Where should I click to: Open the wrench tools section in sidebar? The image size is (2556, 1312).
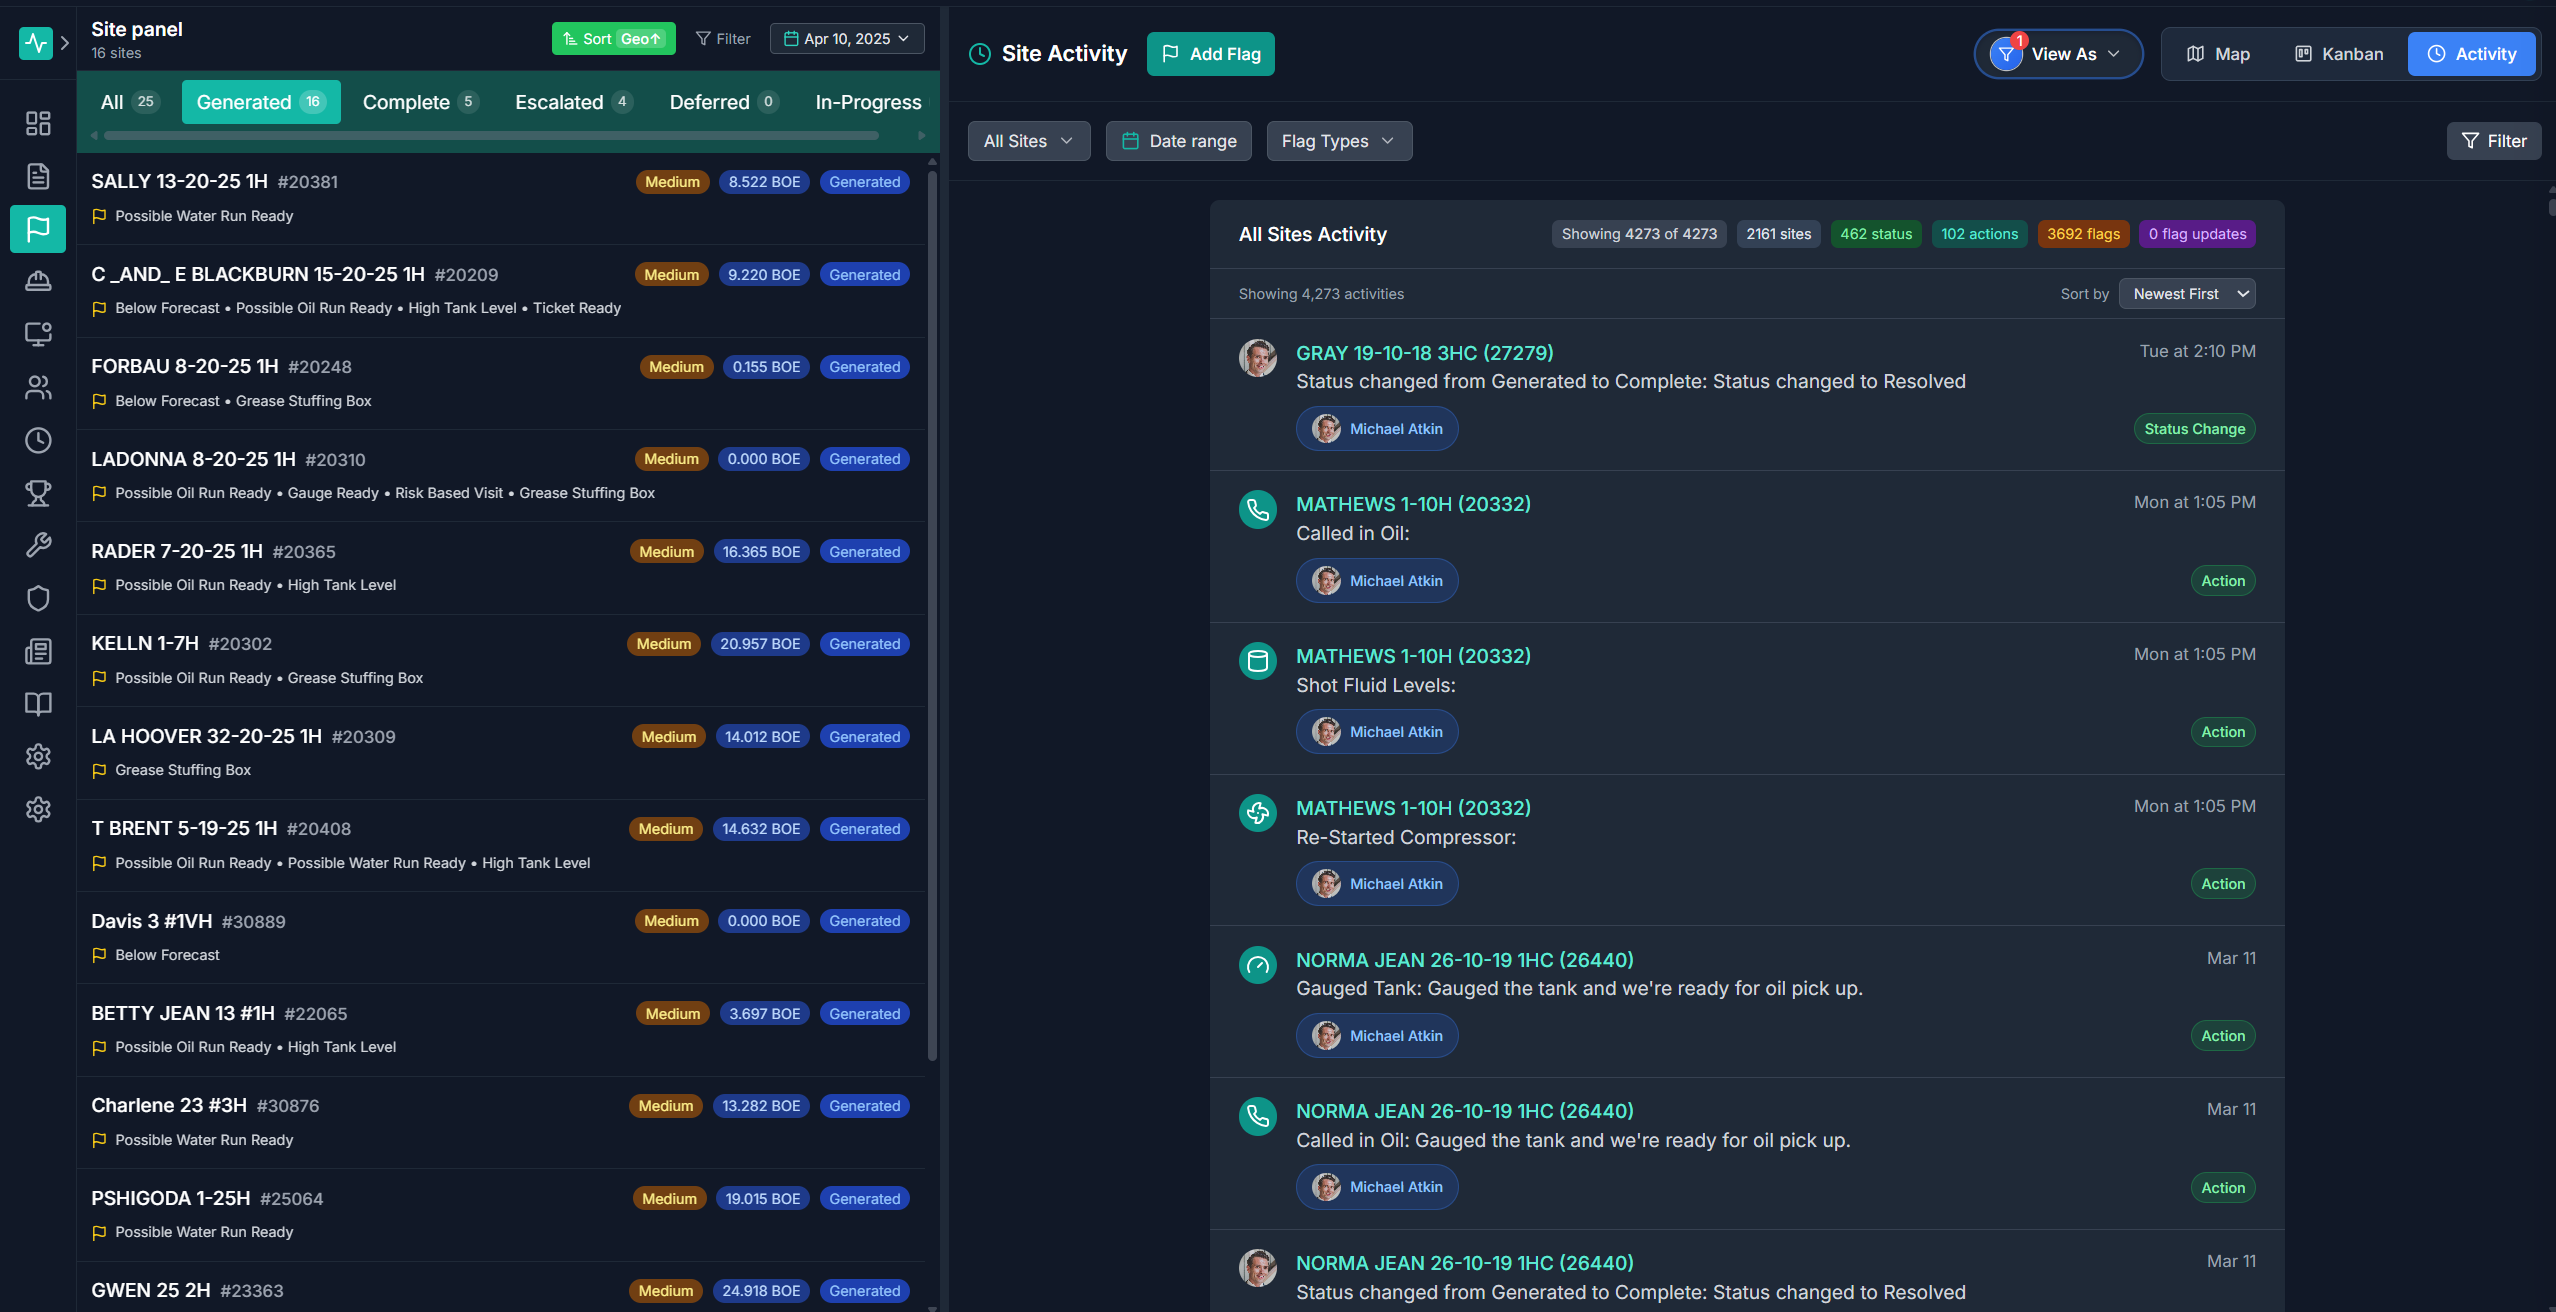[x=38, y=545]
